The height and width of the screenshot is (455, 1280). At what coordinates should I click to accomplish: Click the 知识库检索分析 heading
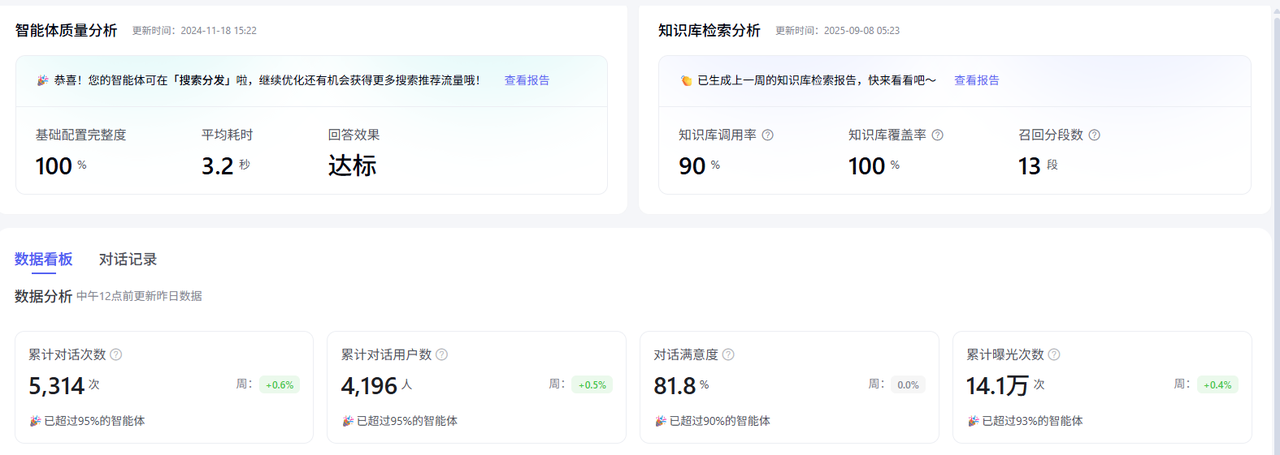coord(709,30)
